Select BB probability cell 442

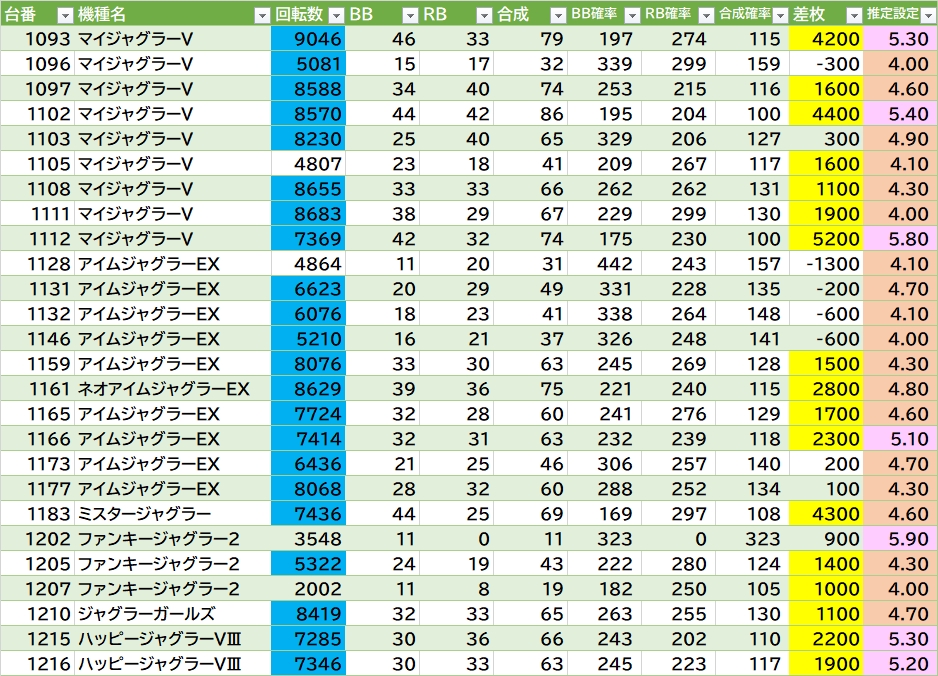pyautogui.click(x=604, y=264)
